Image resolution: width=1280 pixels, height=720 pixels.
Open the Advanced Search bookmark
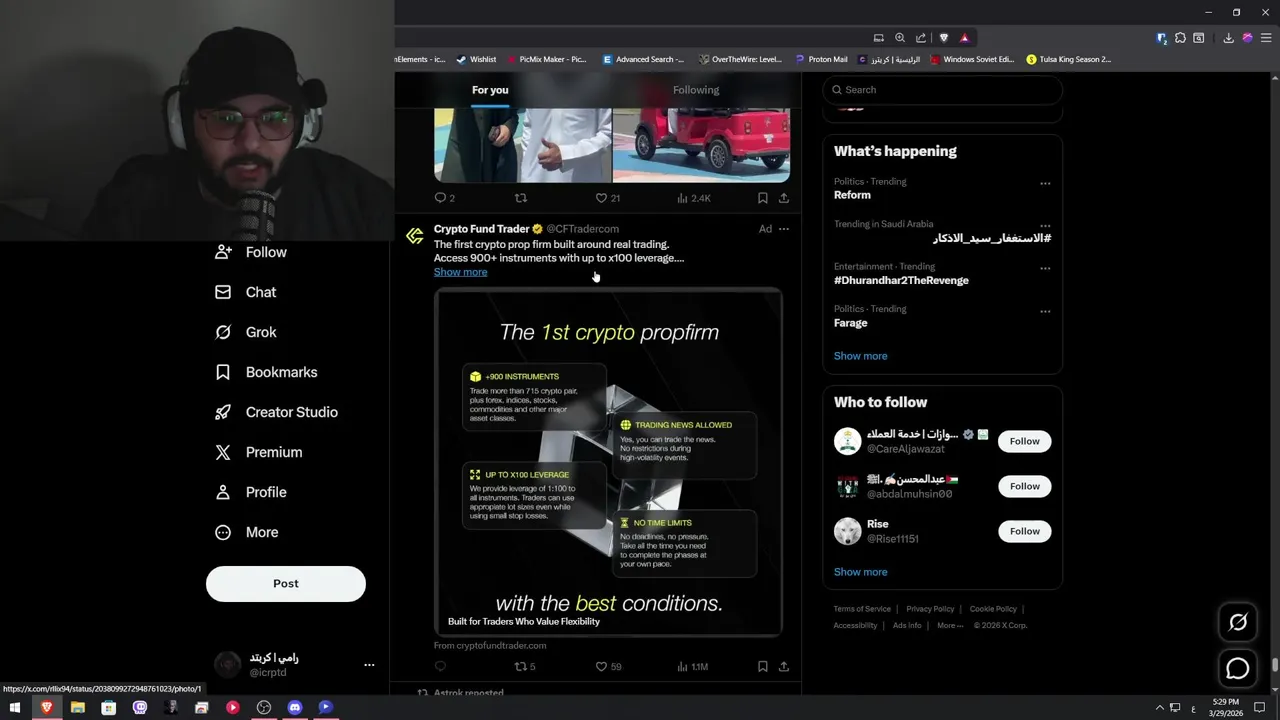(x=643, y=59)
